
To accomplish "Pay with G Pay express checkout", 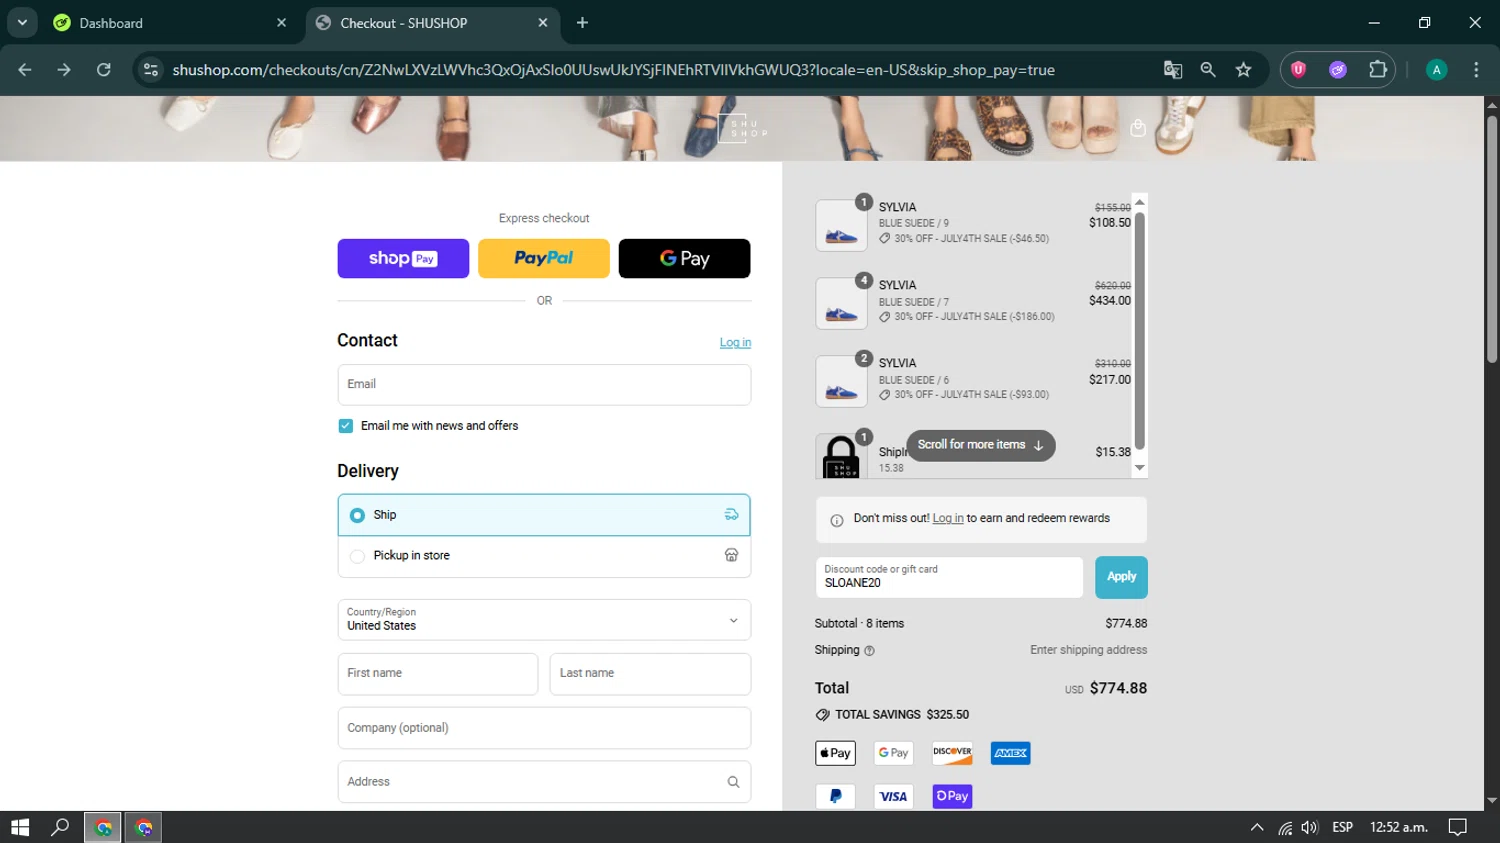I will coord(685,258).
